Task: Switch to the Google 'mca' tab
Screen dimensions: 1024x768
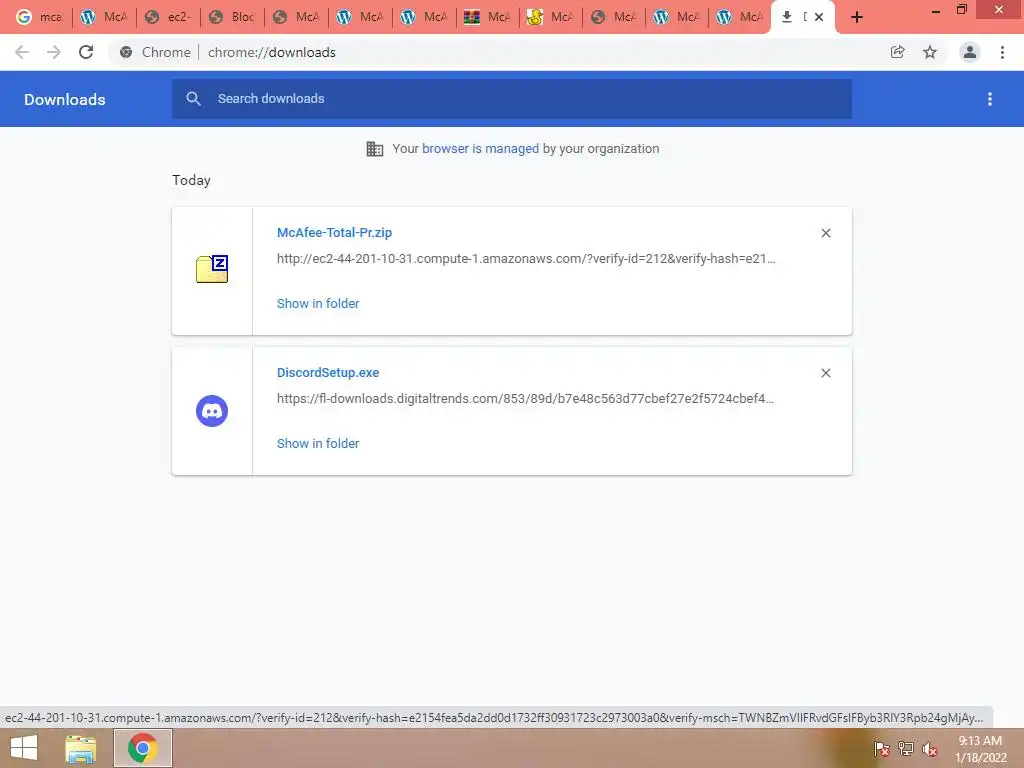Action: [x=39, y=17]
